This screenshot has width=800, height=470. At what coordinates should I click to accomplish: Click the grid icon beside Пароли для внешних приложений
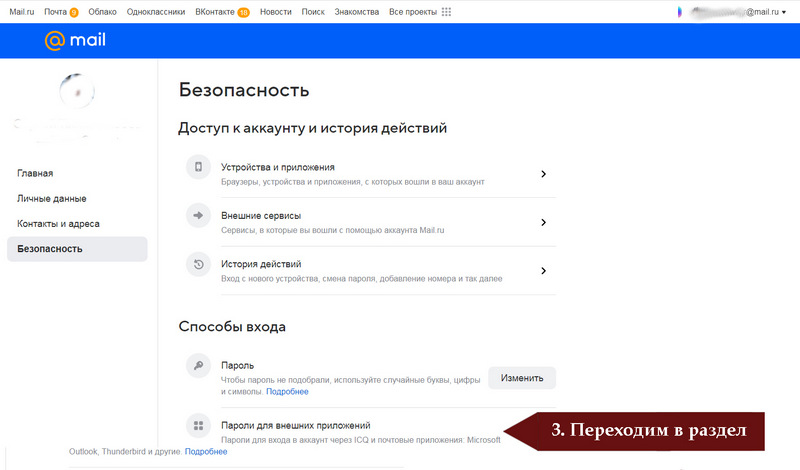click(199, 426)
